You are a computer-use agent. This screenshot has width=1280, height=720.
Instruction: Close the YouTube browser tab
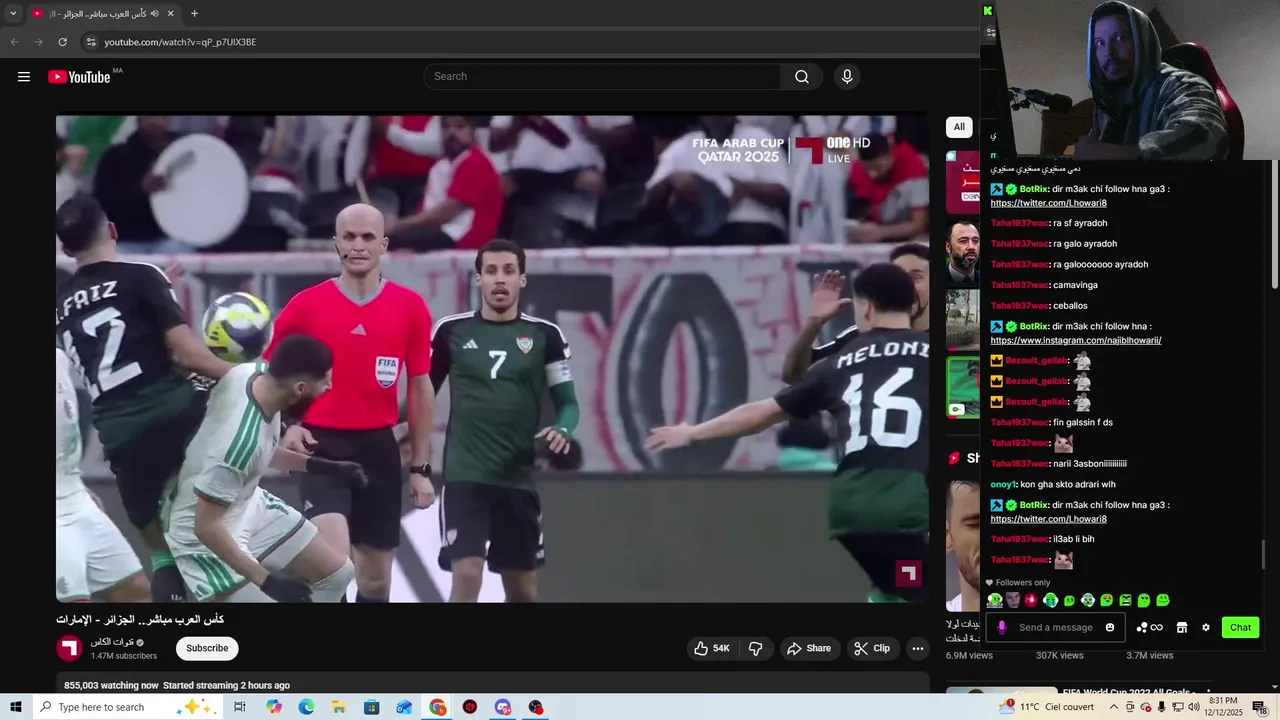click(x=170, y=13)
